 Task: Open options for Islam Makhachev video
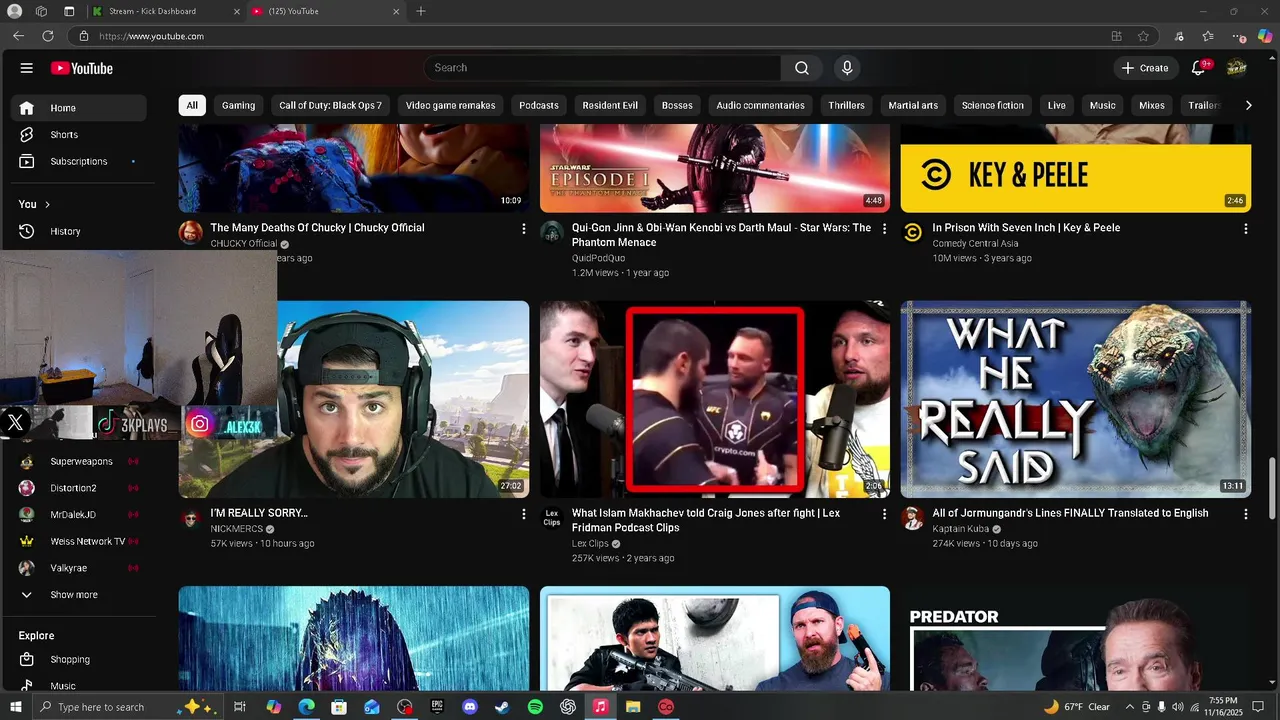pyautogui.click(x=884, y=514)
